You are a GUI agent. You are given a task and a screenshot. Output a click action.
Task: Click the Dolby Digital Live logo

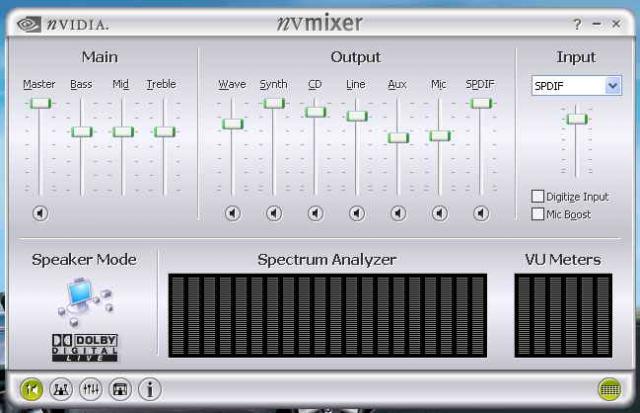(x=85, y=348)
